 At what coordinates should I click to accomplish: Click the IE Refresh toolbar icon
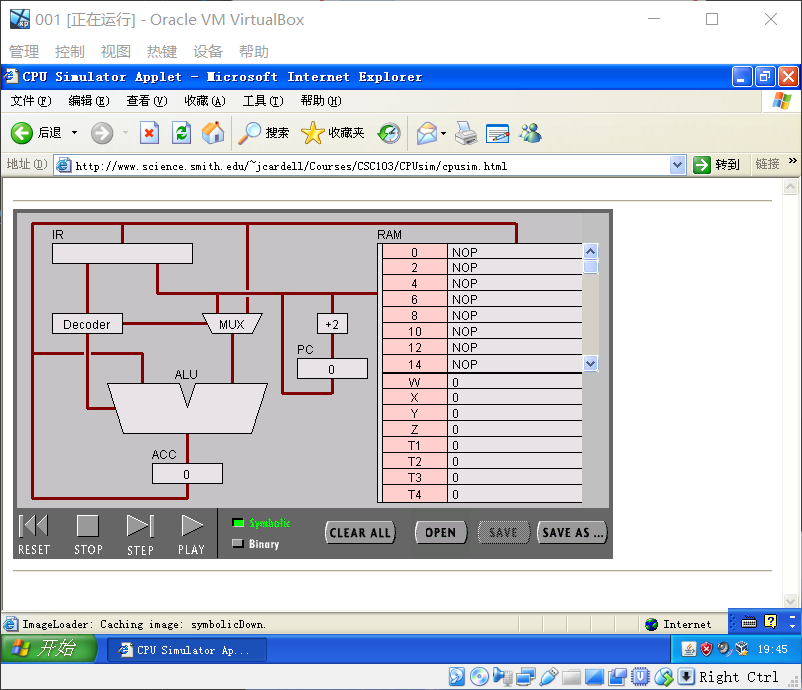click(x=181, y=133)
